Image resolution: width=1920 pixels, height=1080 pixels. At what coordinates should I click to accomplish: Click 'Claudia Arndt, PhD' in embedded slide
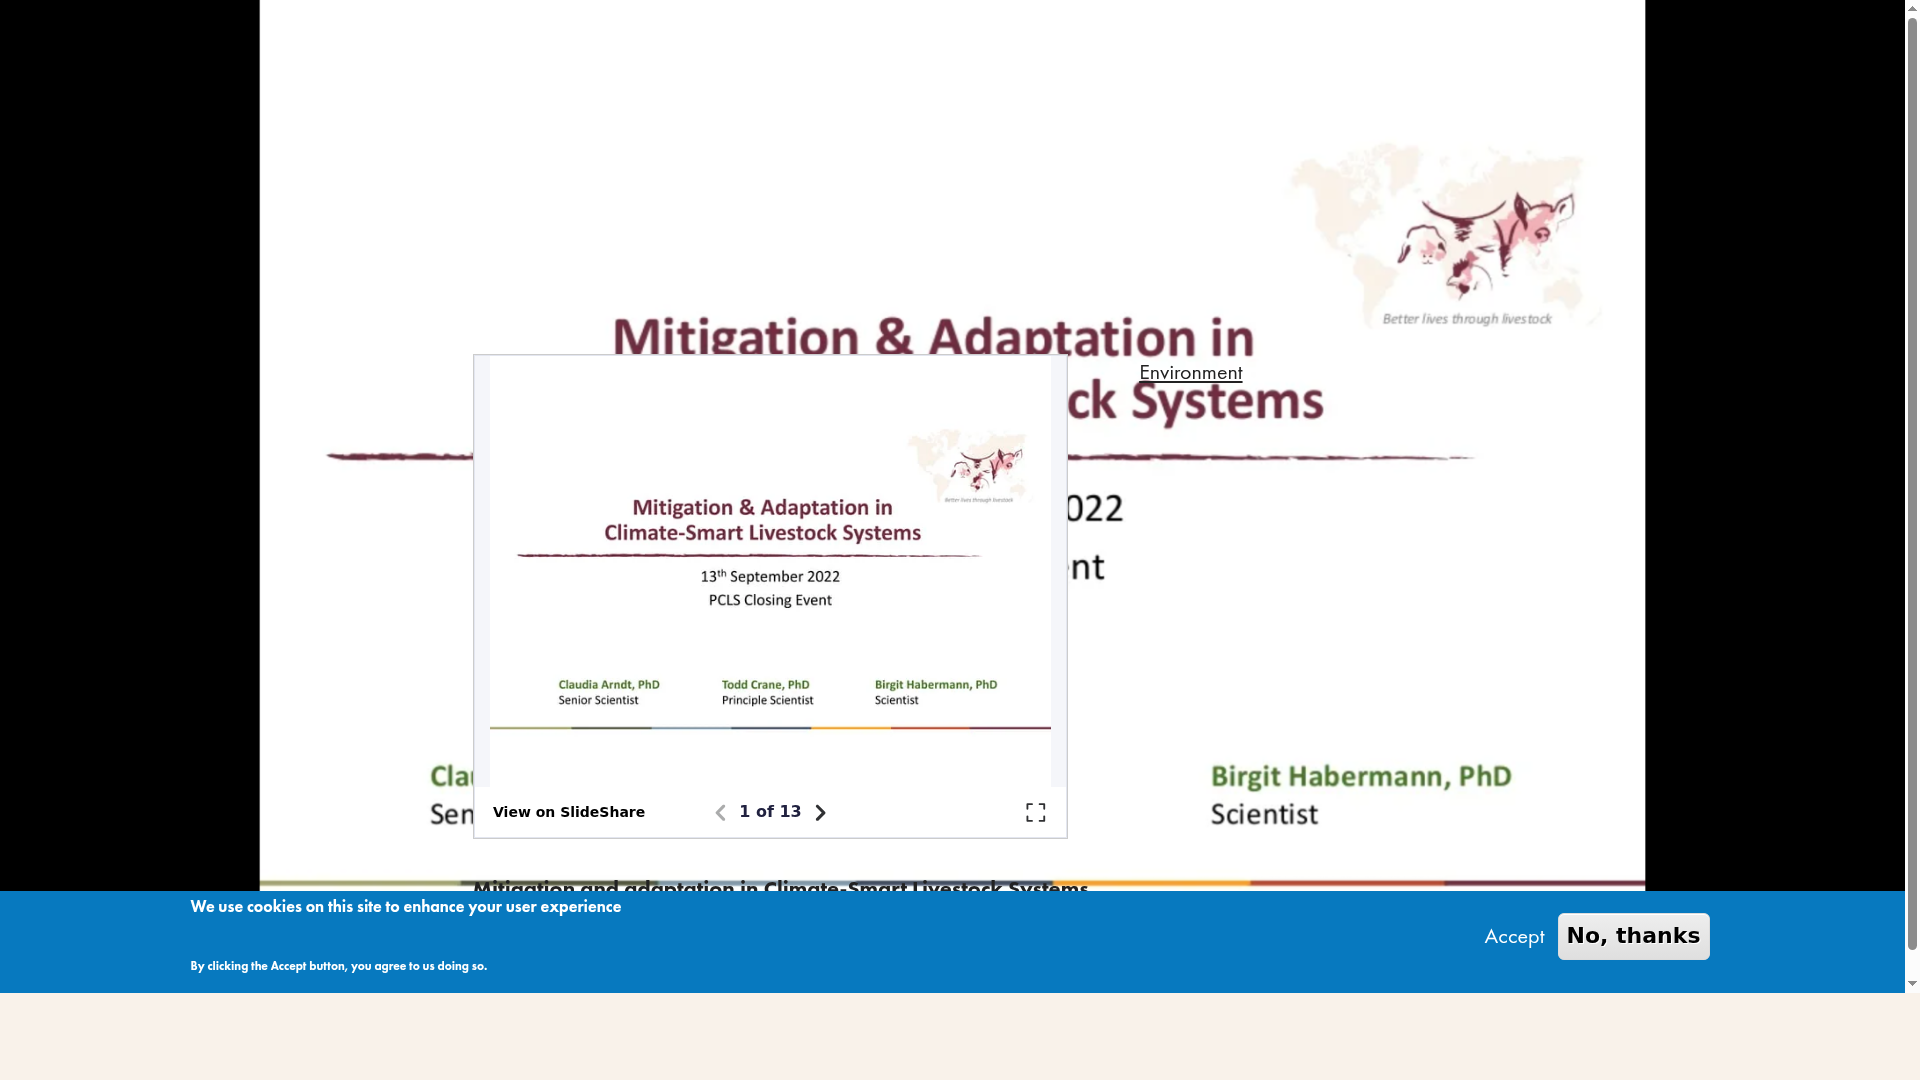point(608,685)
